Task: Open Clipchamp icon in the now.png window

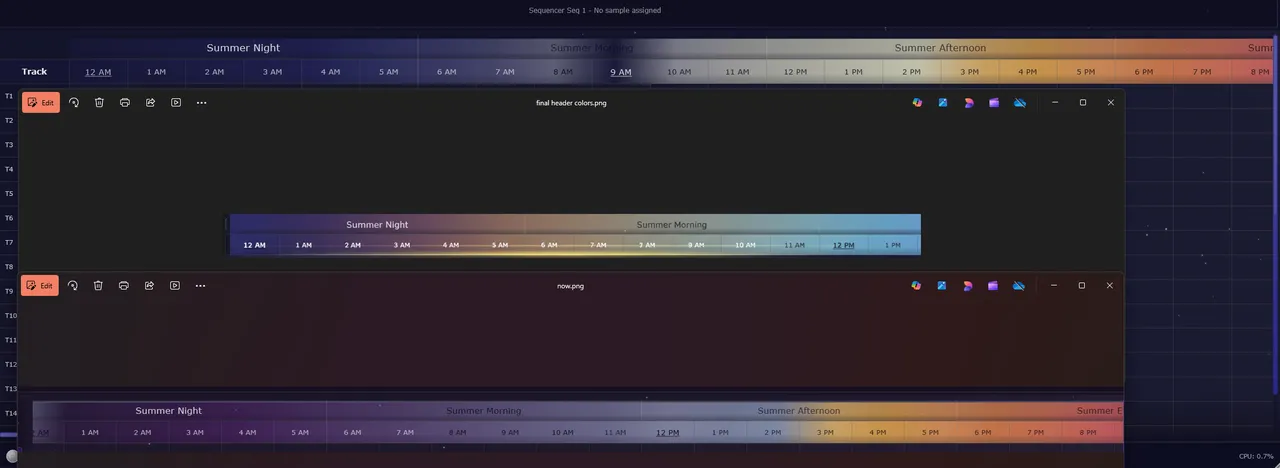Action: [993, 285]
